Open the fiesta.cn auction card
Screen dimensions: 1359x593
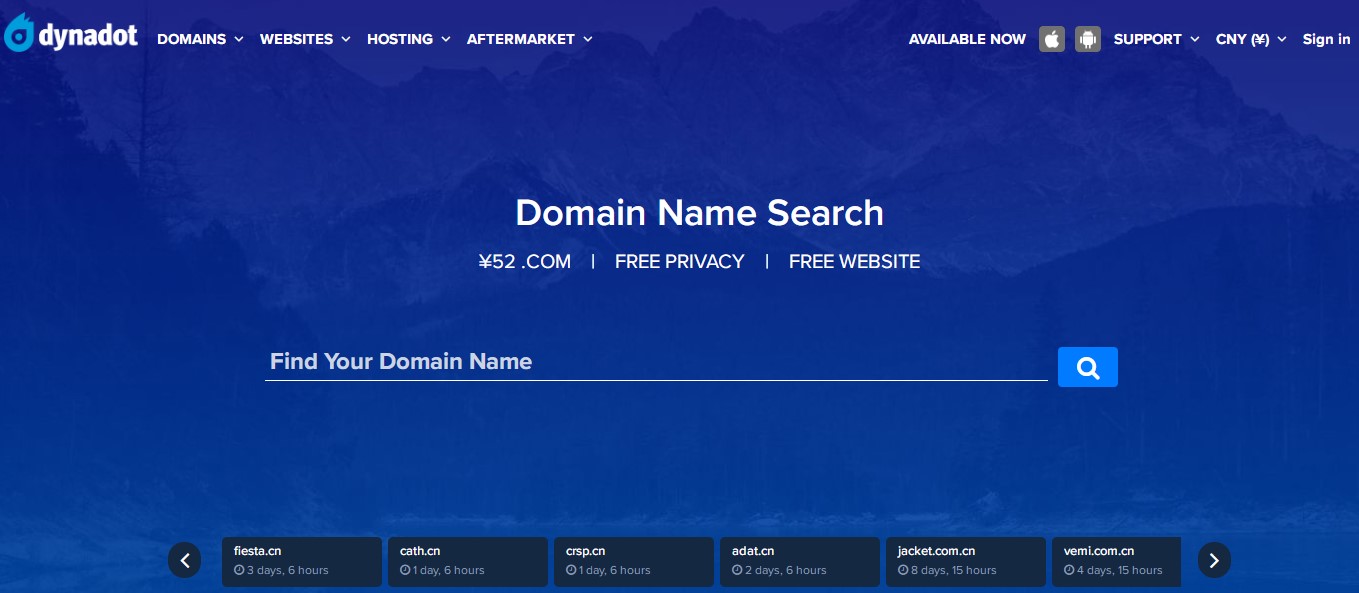302,562
